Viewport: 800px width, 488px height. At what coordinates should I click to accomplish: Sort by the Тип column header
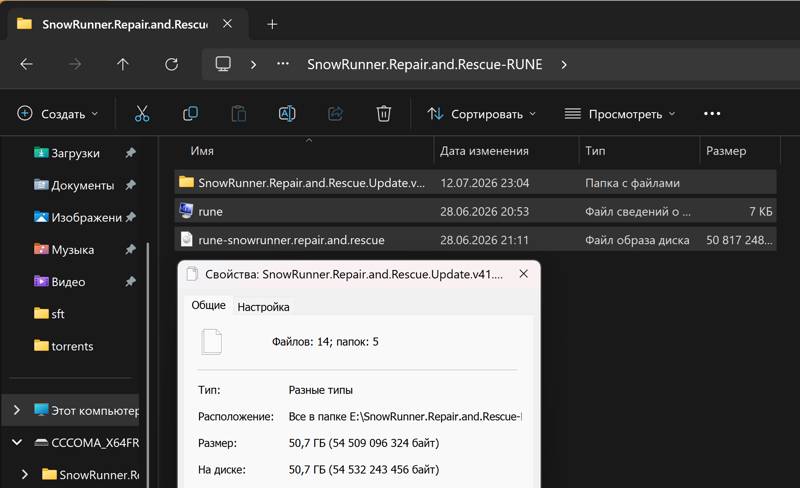click(x=595, y=151)
